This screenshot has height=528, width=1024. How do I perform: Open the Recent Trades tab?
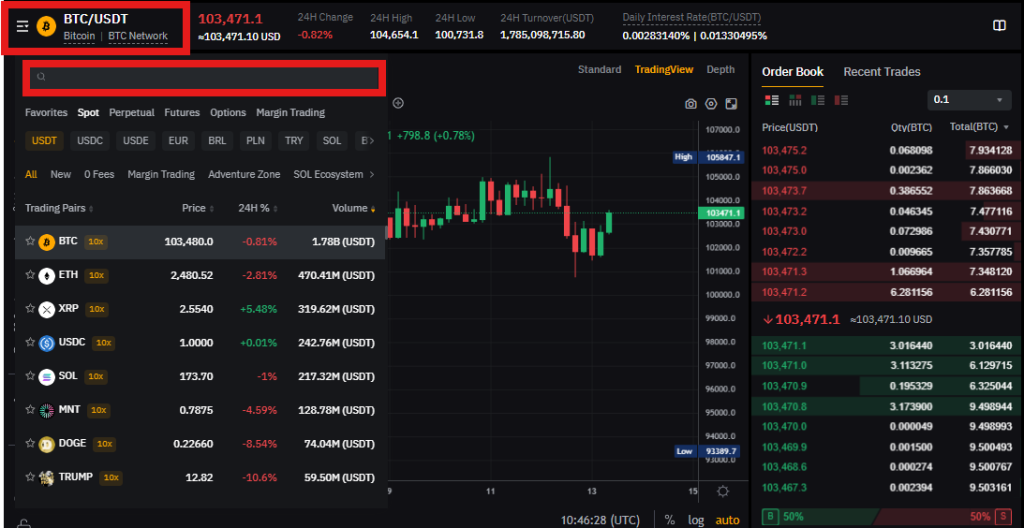882,72
